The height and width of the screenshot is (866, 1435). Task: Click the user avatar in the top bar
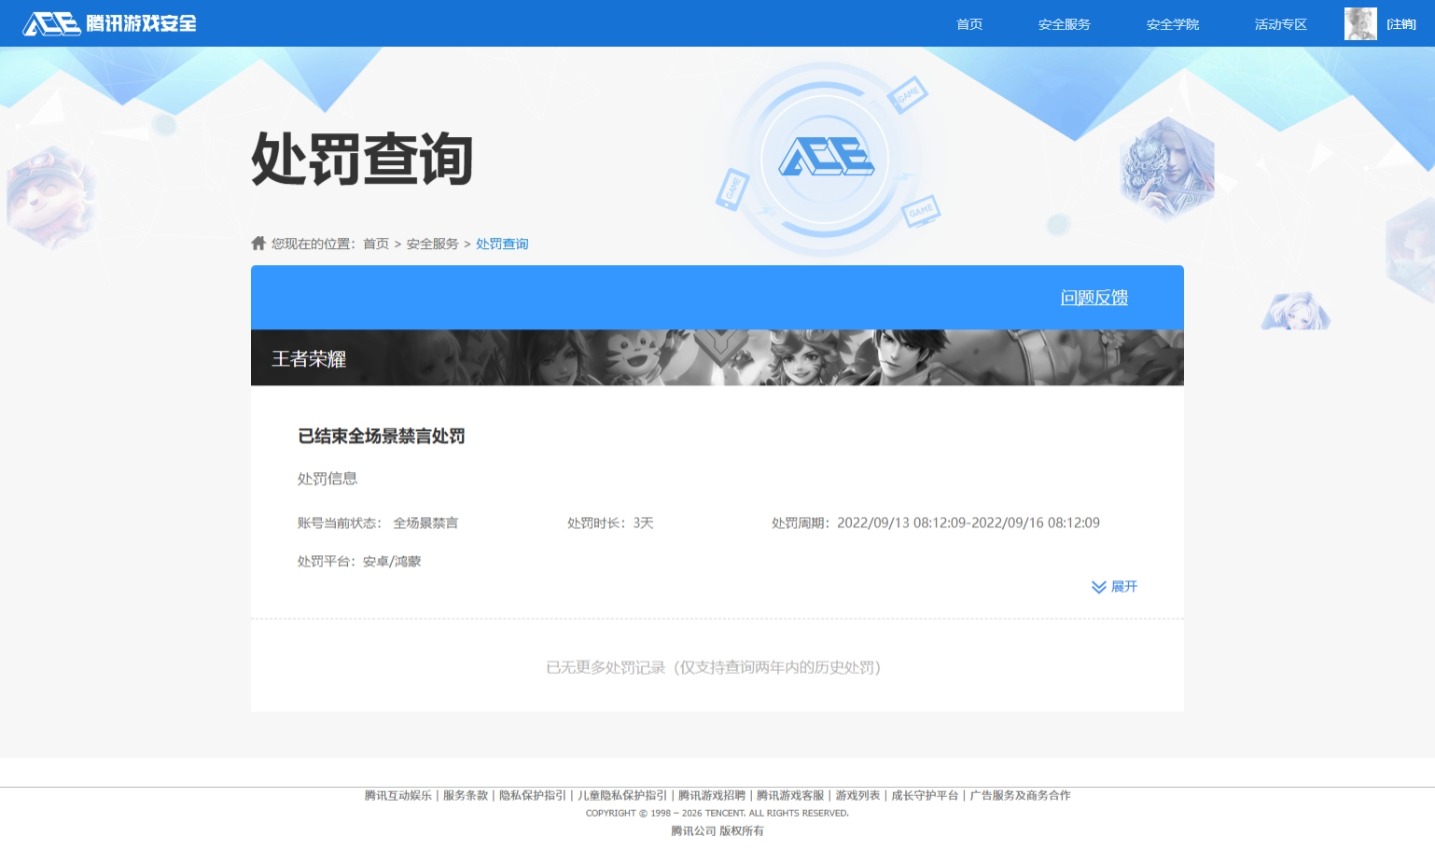(x=1359, y=23)
